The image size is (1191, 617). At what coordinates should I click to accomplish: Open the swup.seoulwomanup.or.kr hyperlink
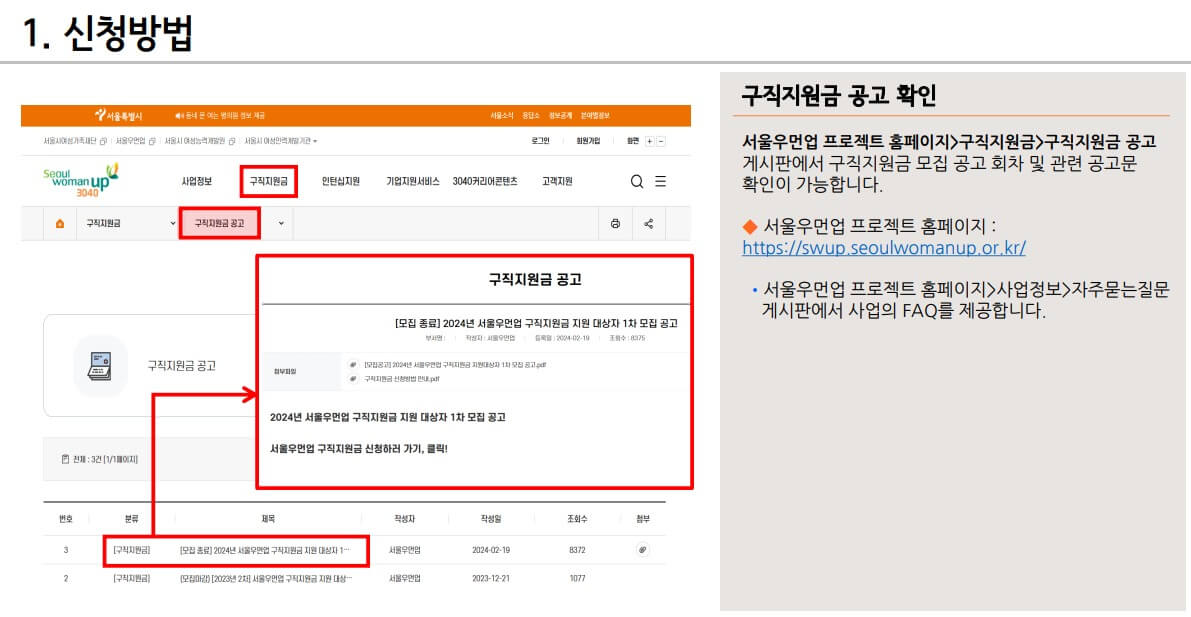tap(884, 248)
